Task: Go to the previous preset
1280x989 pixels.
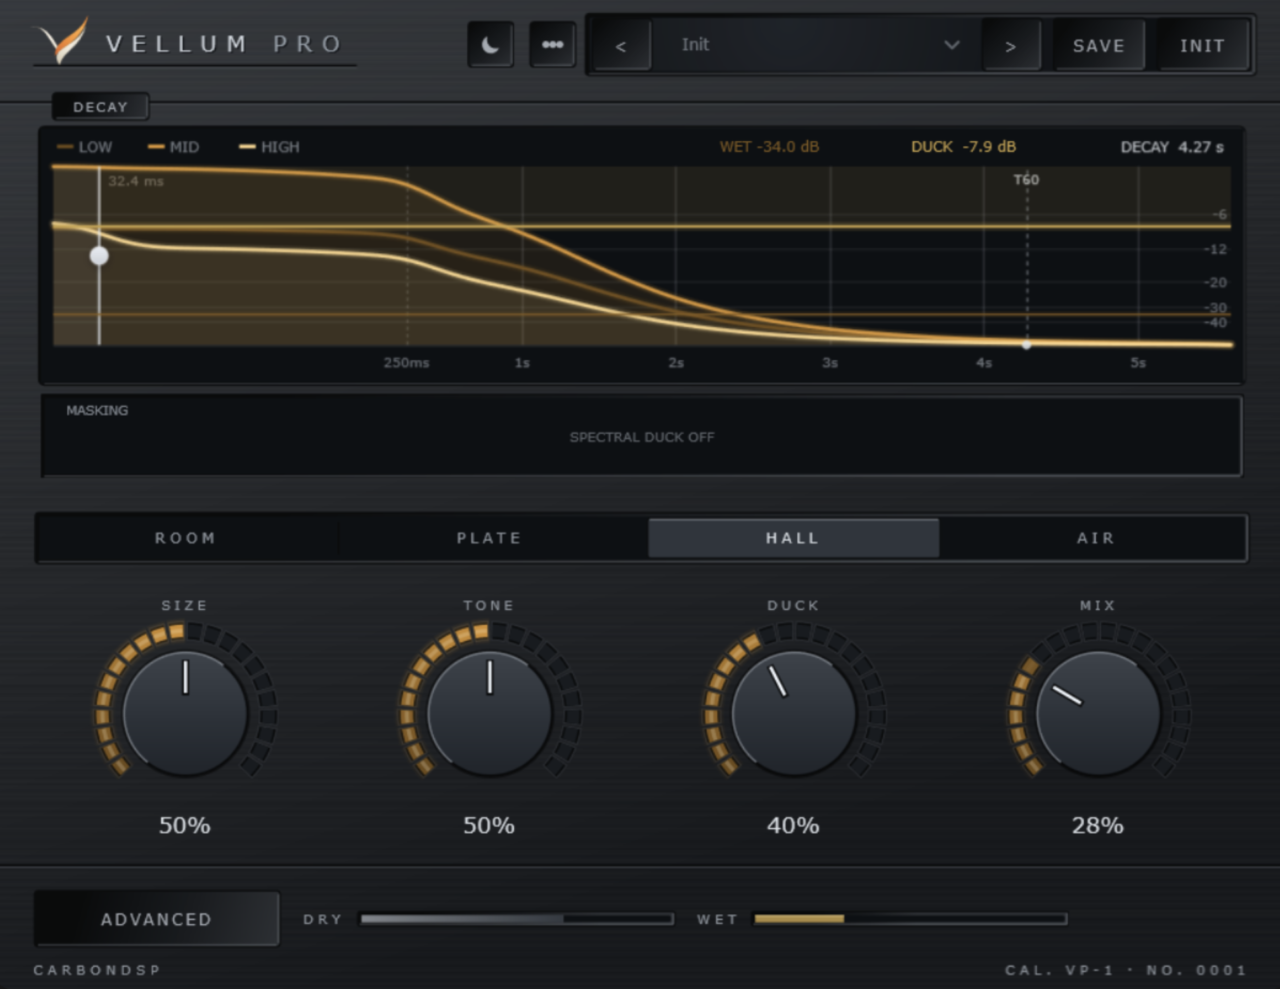Action: pos(621,46)
